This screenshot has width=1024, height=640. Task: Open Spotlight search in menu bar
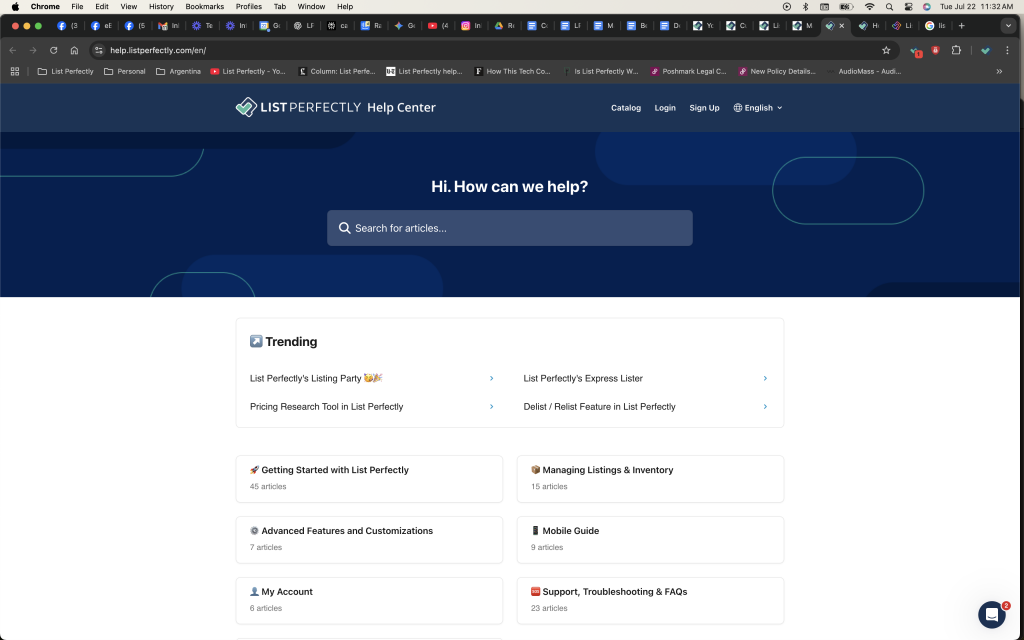tap(889, 7)
